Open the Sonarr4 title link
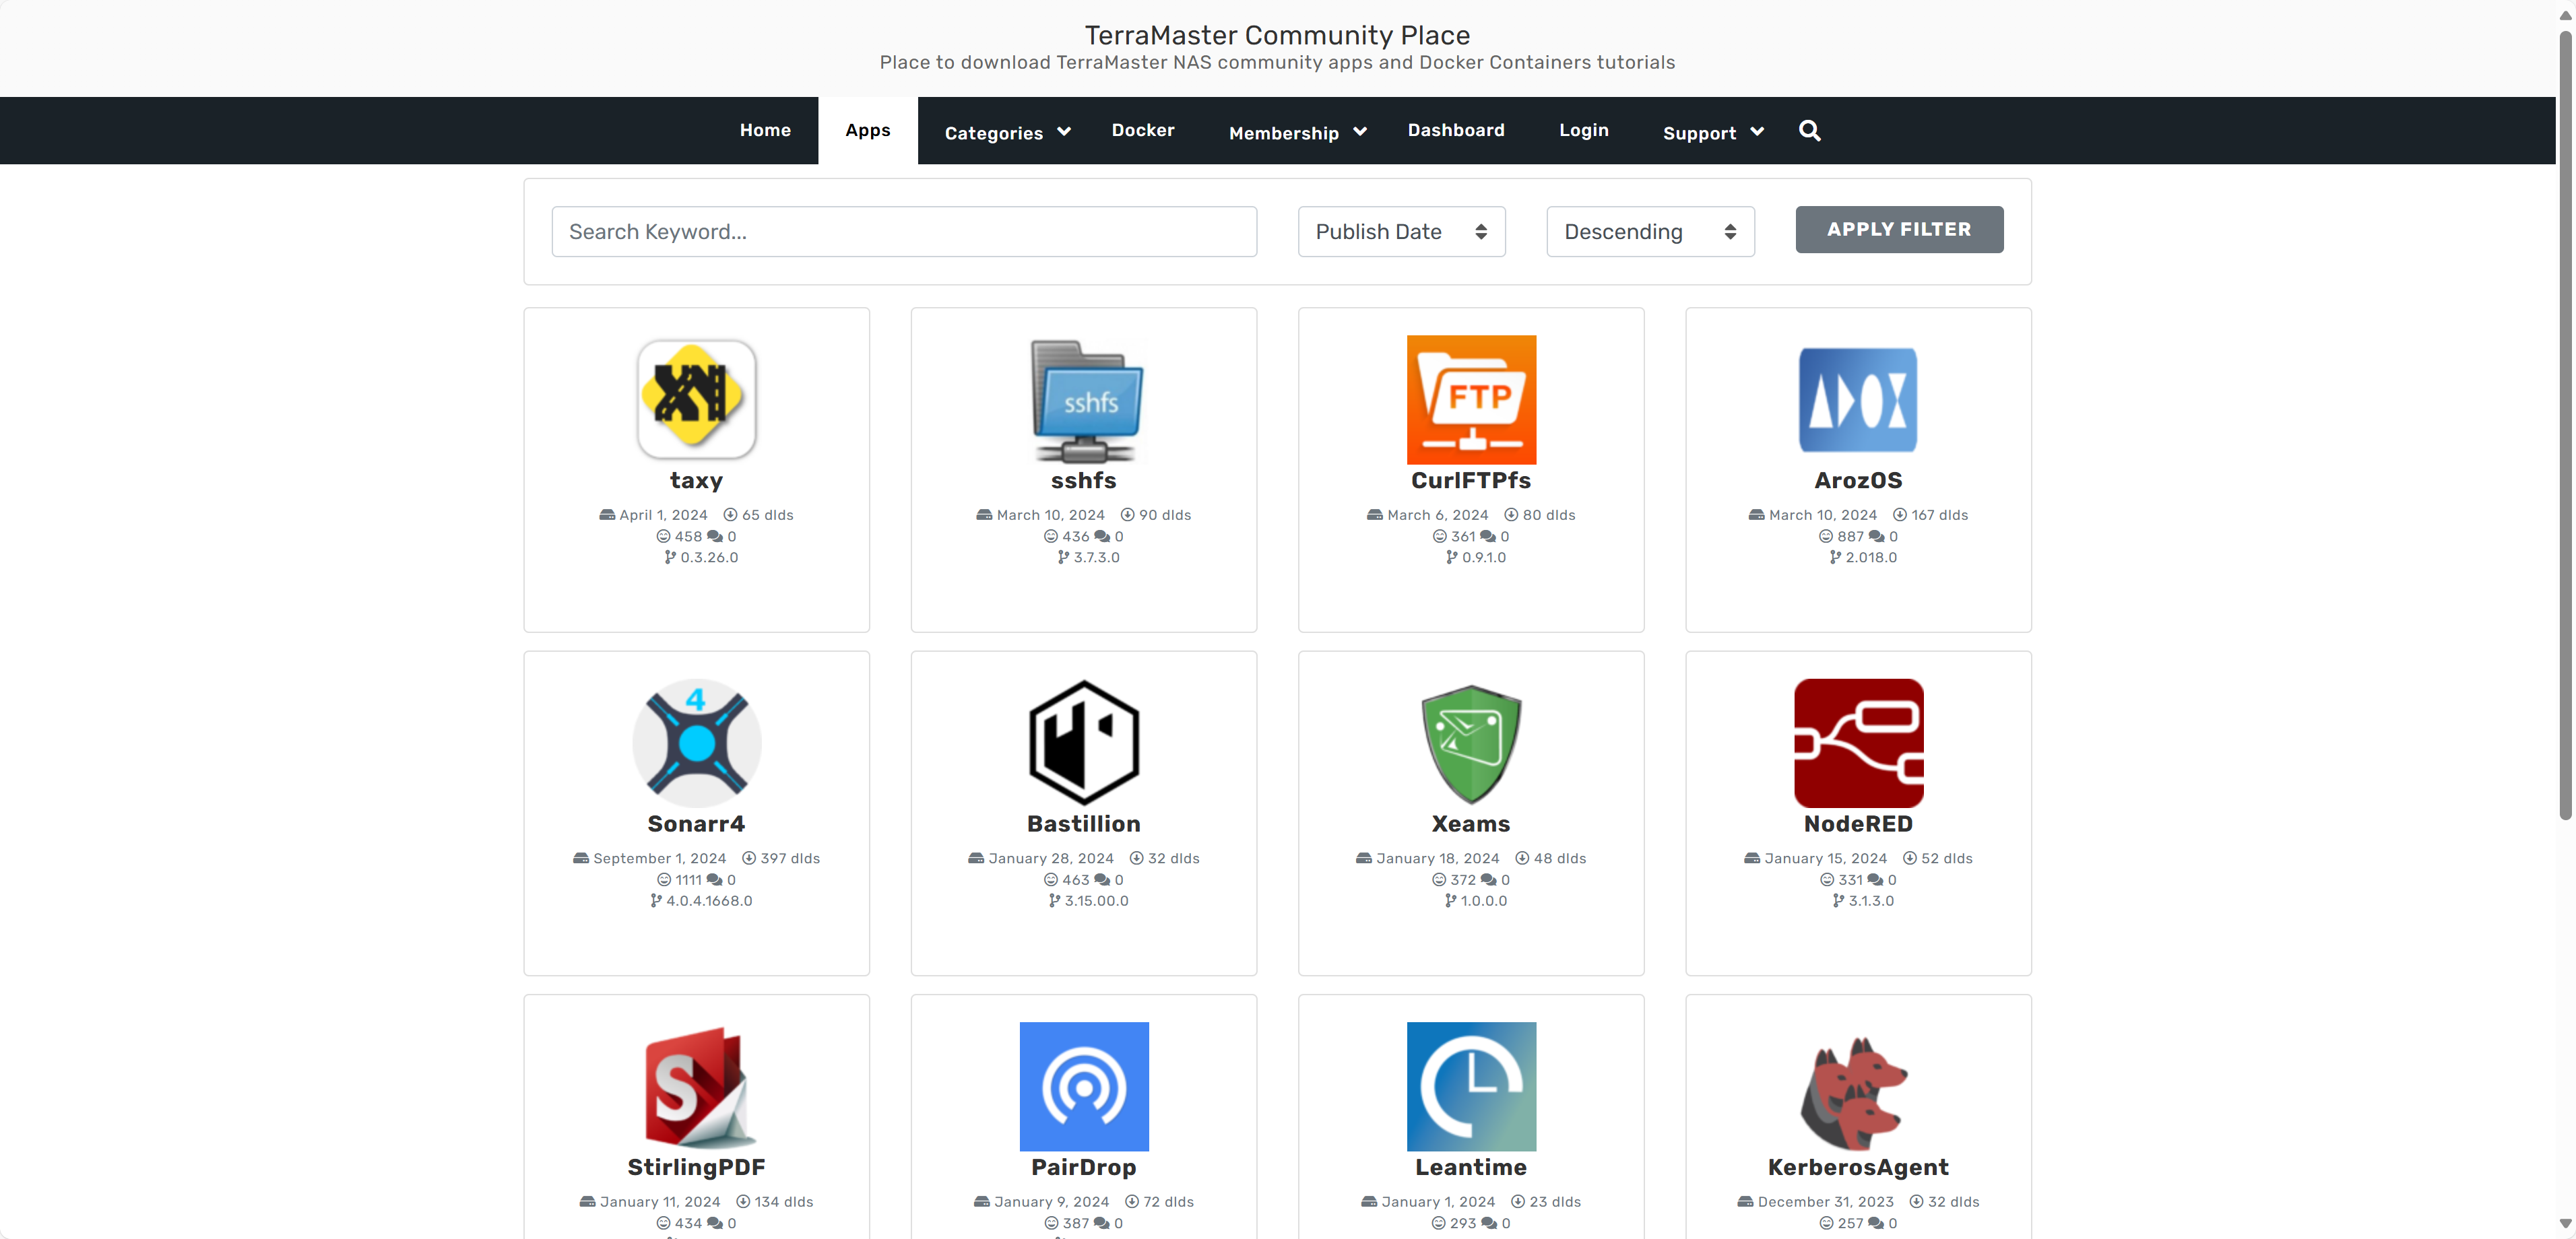The image size is (2576, 1239). [696, 824]
